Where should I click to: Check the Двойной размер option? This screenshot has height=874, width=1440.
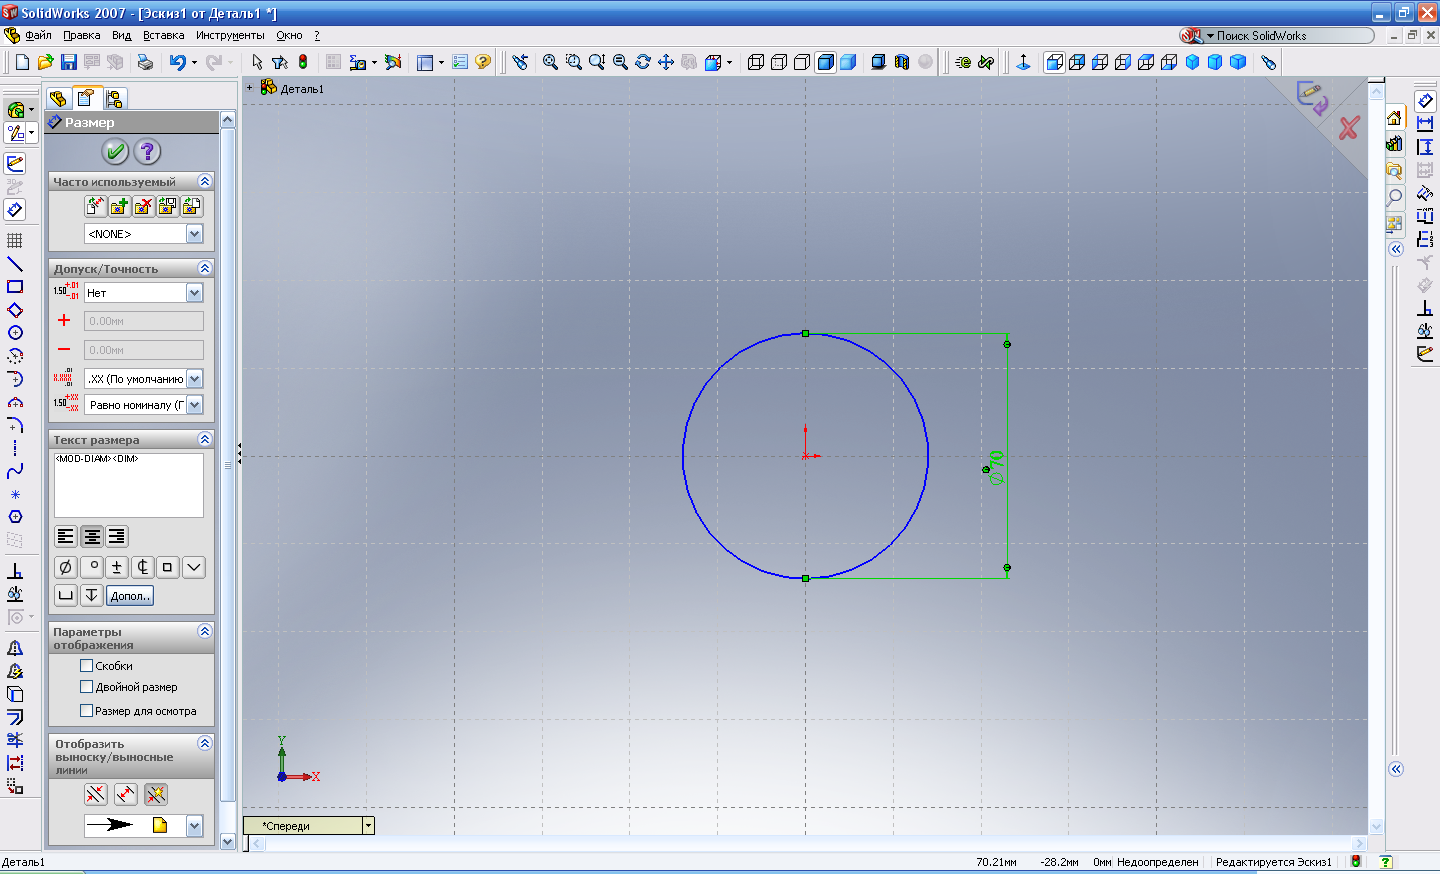(x=86, y=687)
